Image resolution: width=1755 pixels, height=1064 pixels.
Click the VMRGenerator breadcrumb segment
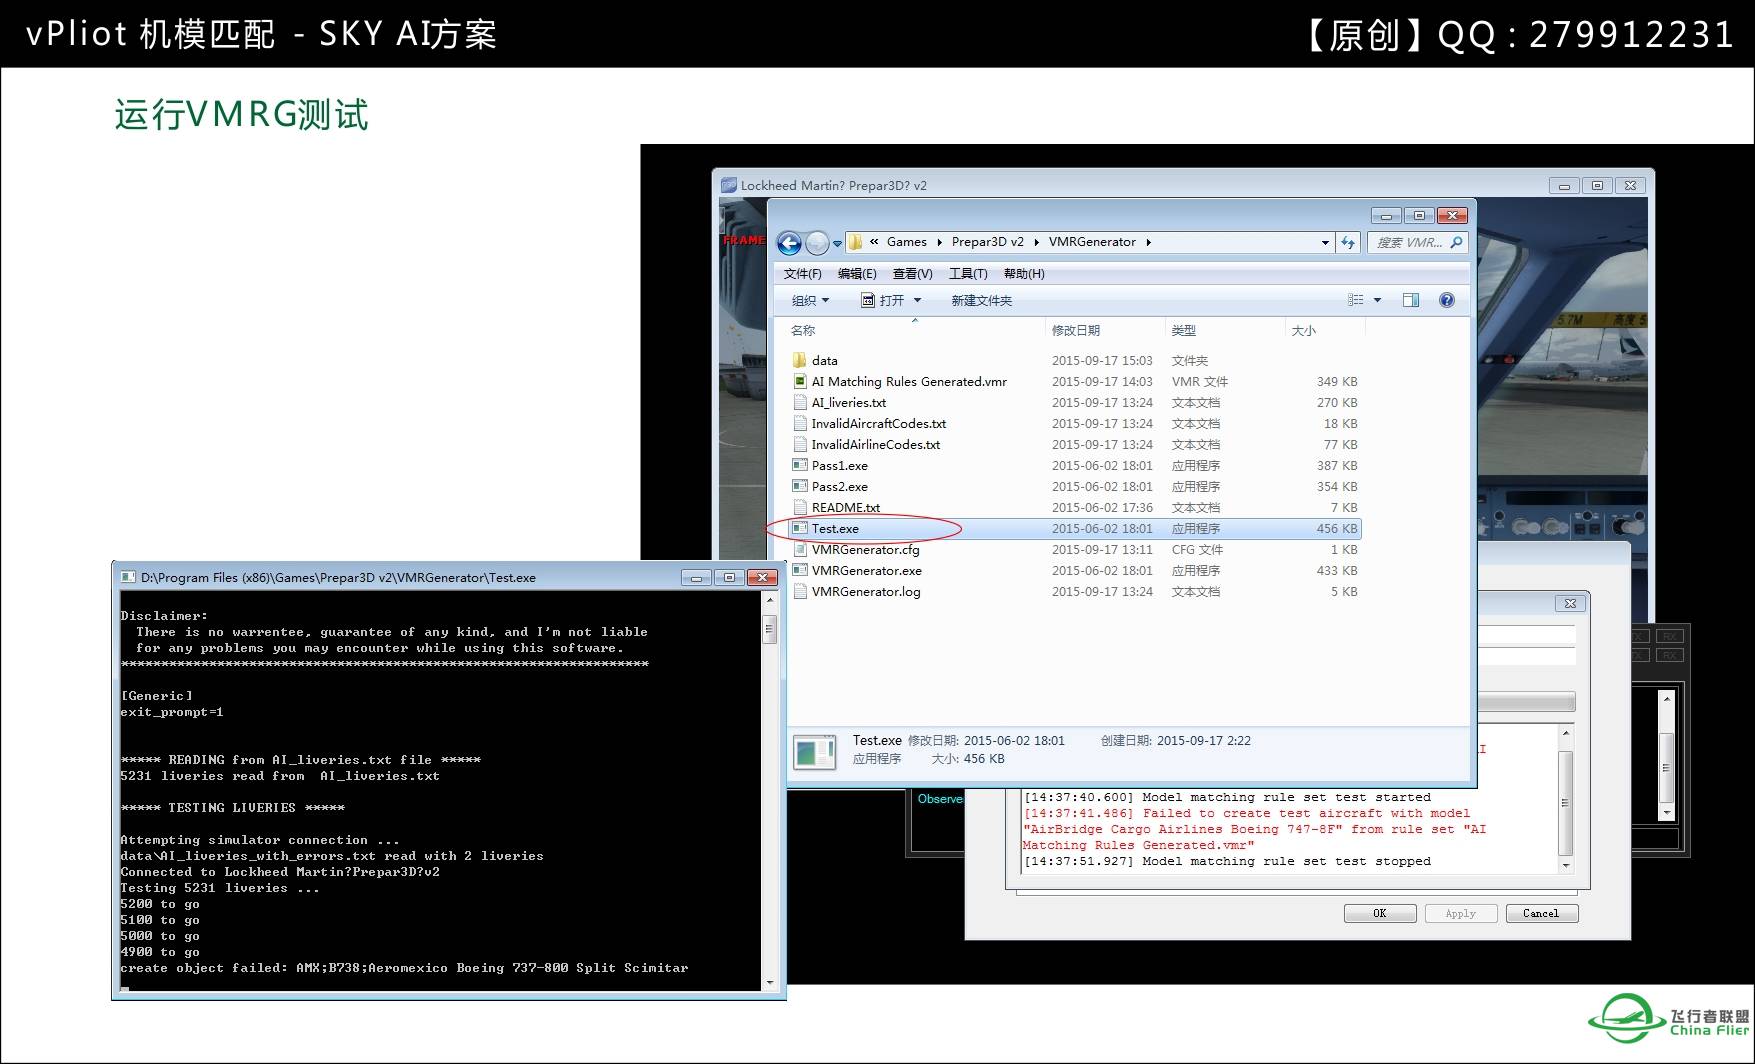[1092, 242]
